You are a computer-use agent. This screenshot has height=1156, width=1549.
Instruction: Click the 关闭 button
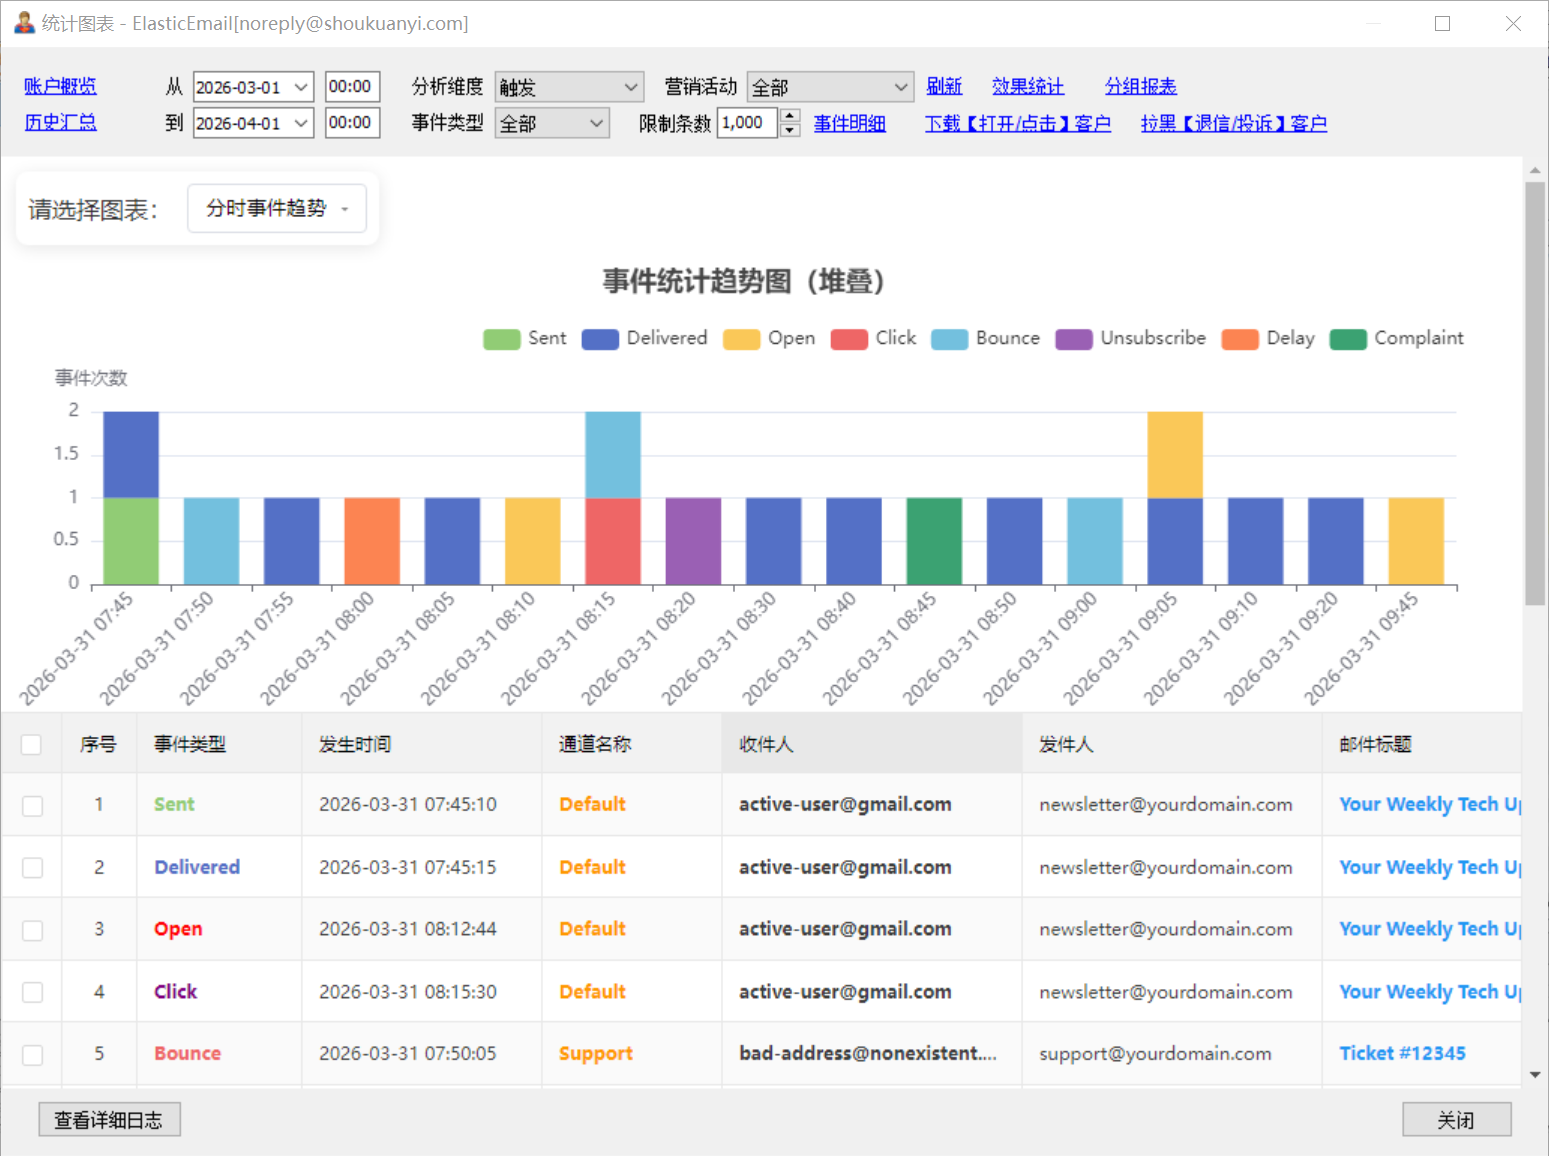coord(1456,1120)
